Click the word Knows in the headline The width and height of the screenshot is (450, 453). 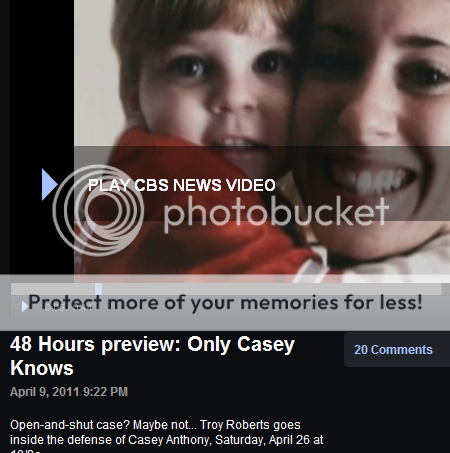point(42,368)
